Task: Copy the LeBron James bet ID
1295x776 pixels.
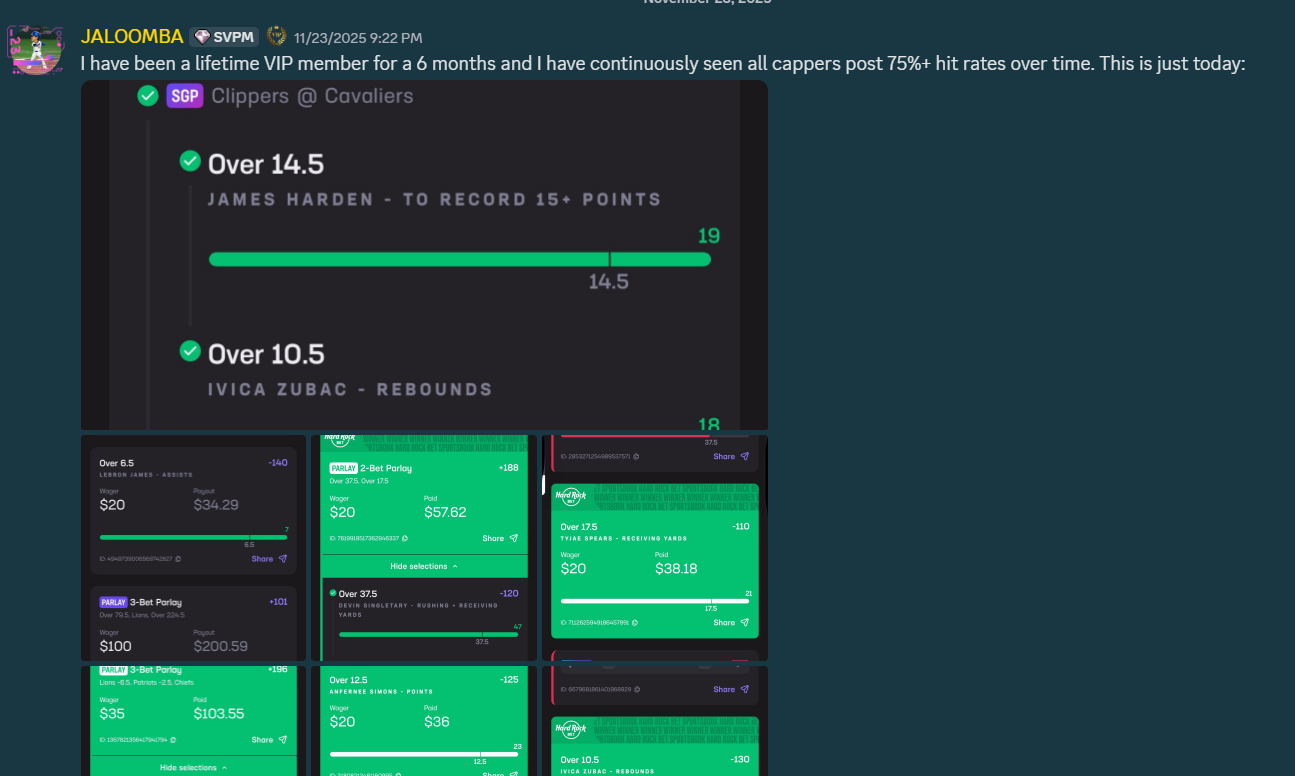Action: 178,559
